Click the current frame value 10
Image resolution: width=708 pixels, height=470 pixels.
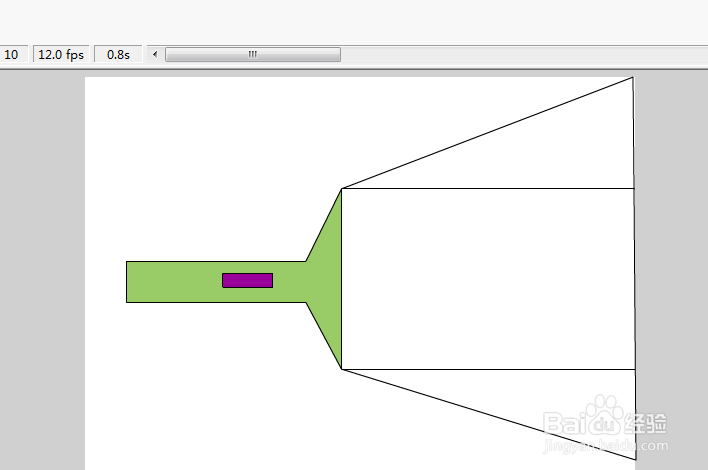(12, 55)
